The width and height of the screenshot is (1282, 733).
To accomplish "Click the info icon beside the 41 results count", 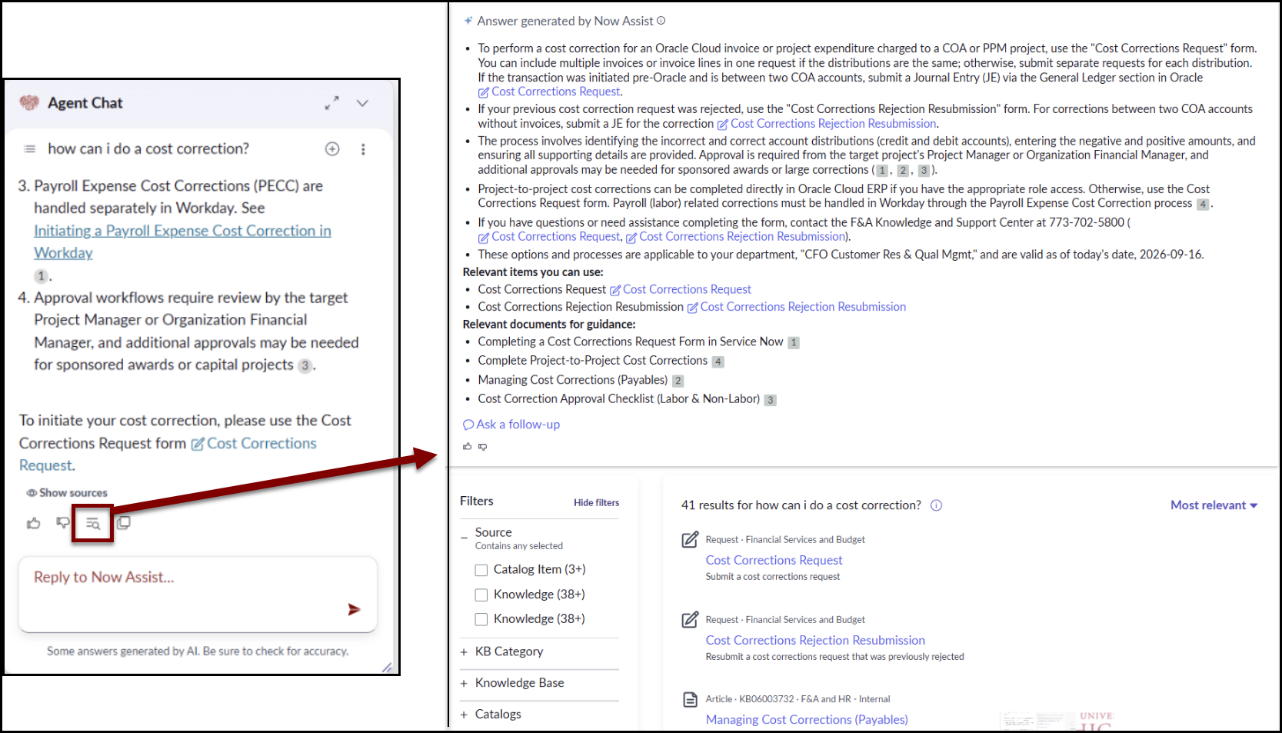I will [936, 505].
